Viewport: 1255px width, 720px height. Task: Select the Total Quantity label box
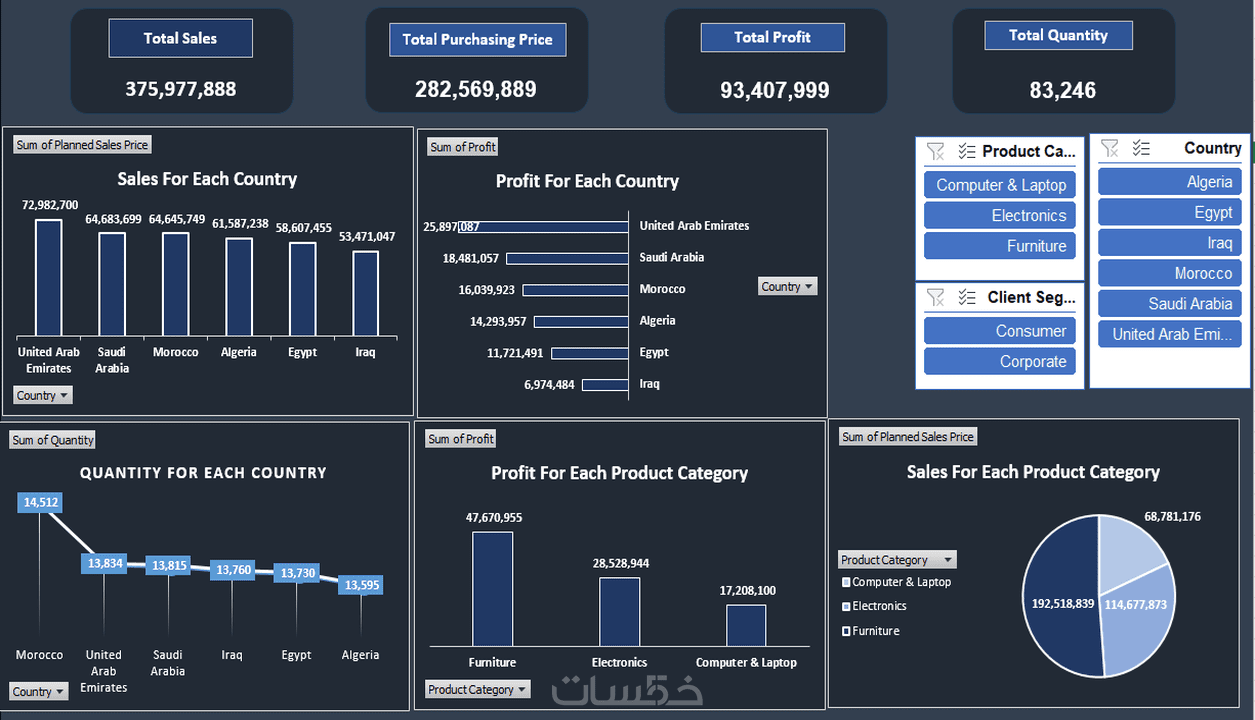(1058, 35)
